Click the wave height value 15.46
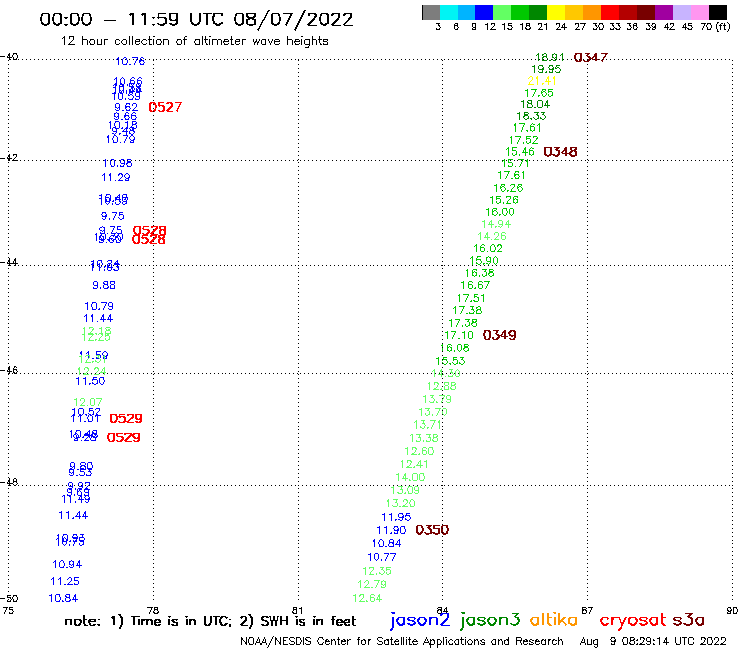This screenshot has width=740, height=650. tap(520, 152)
